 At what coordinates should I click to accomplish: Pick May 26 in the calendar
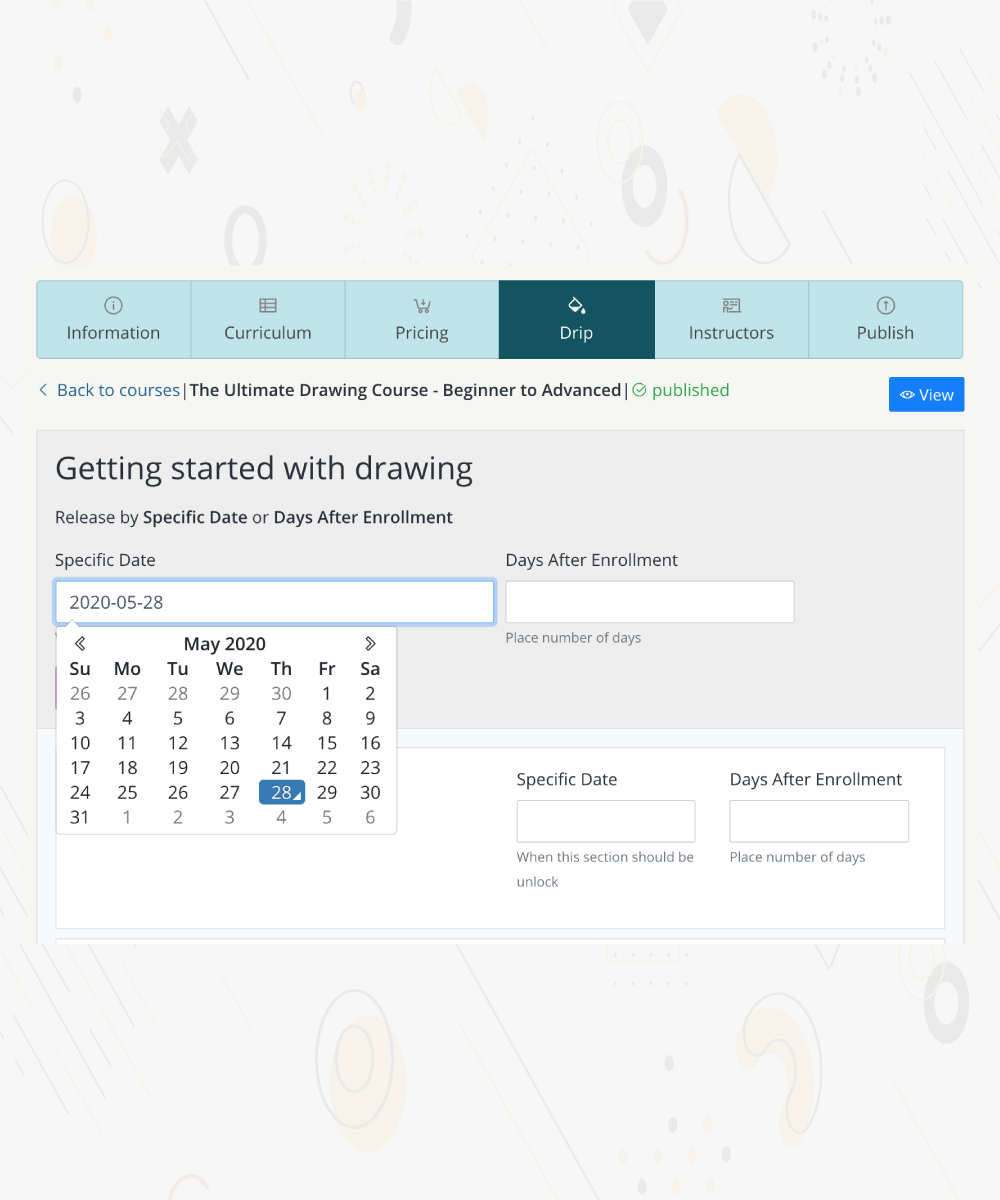tap(178, 793)
